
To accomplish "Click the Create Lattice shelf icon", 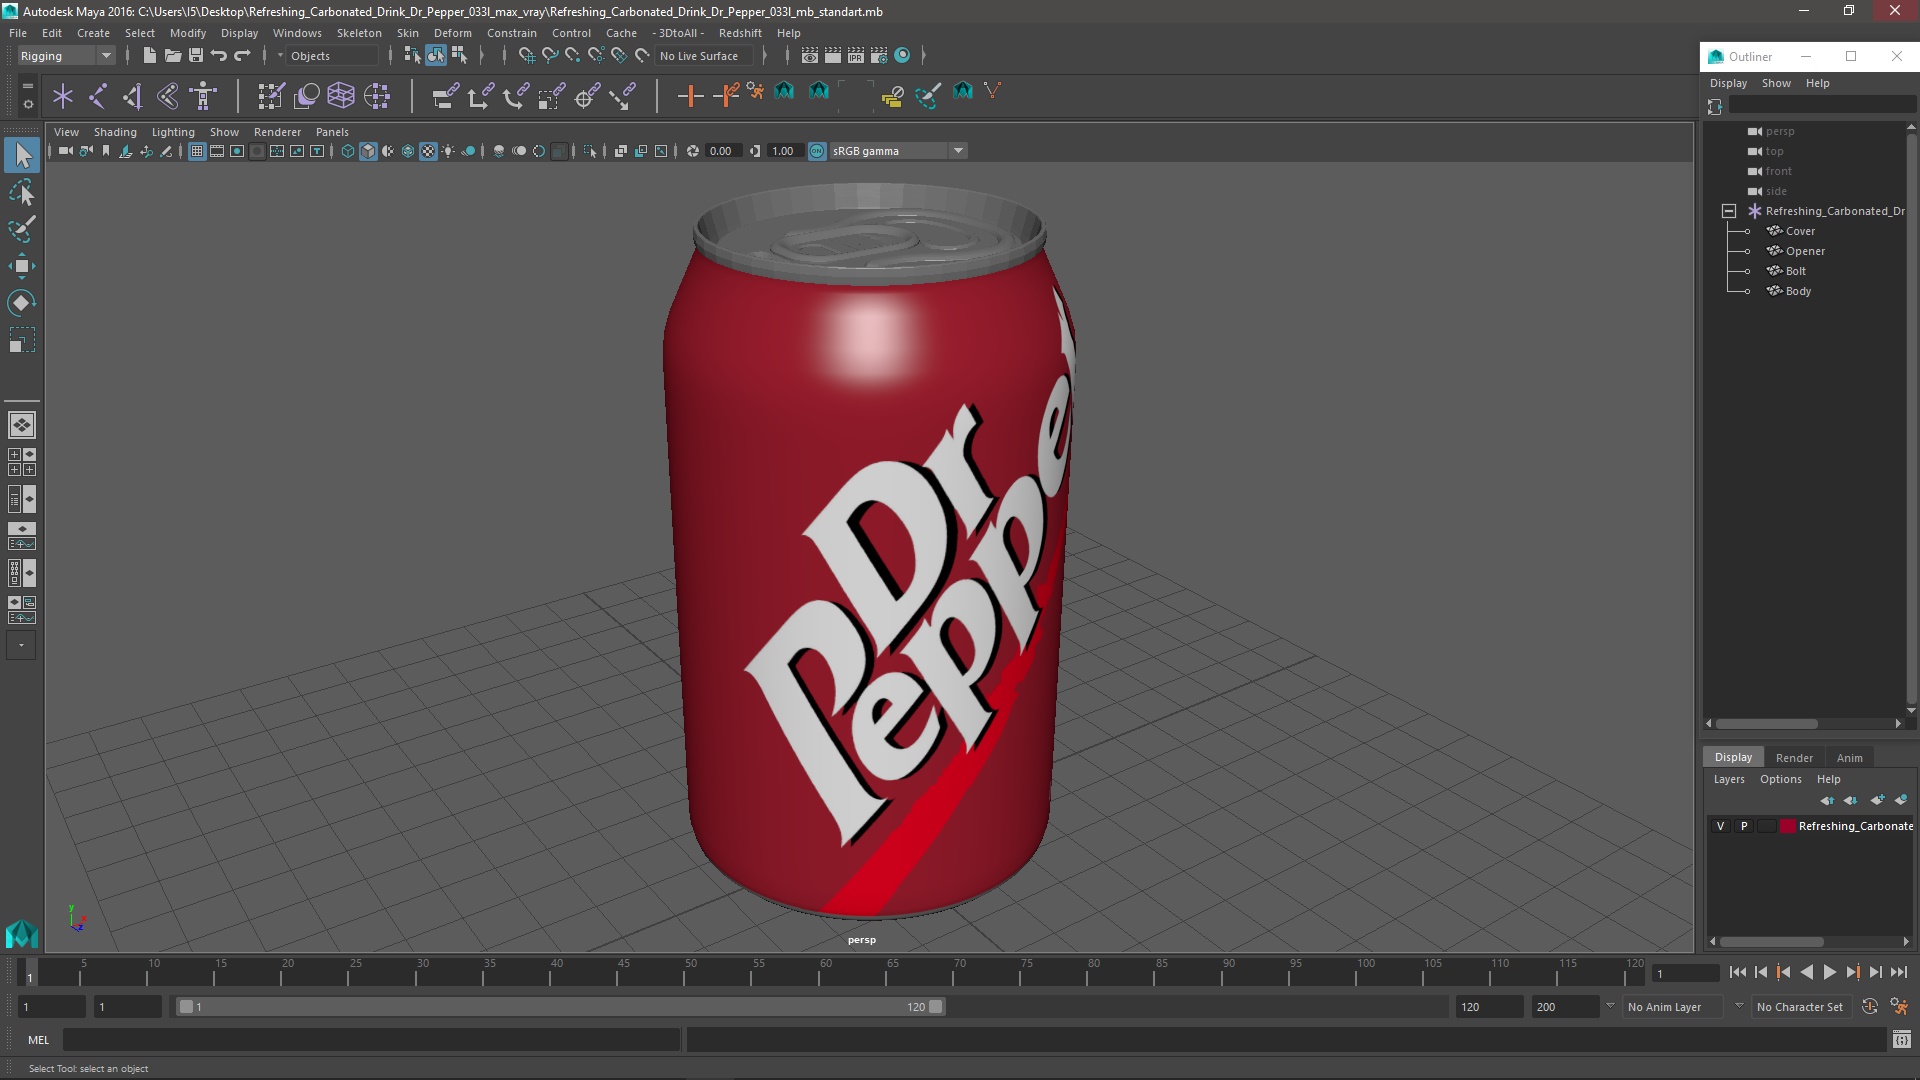I will pos(341,96).
